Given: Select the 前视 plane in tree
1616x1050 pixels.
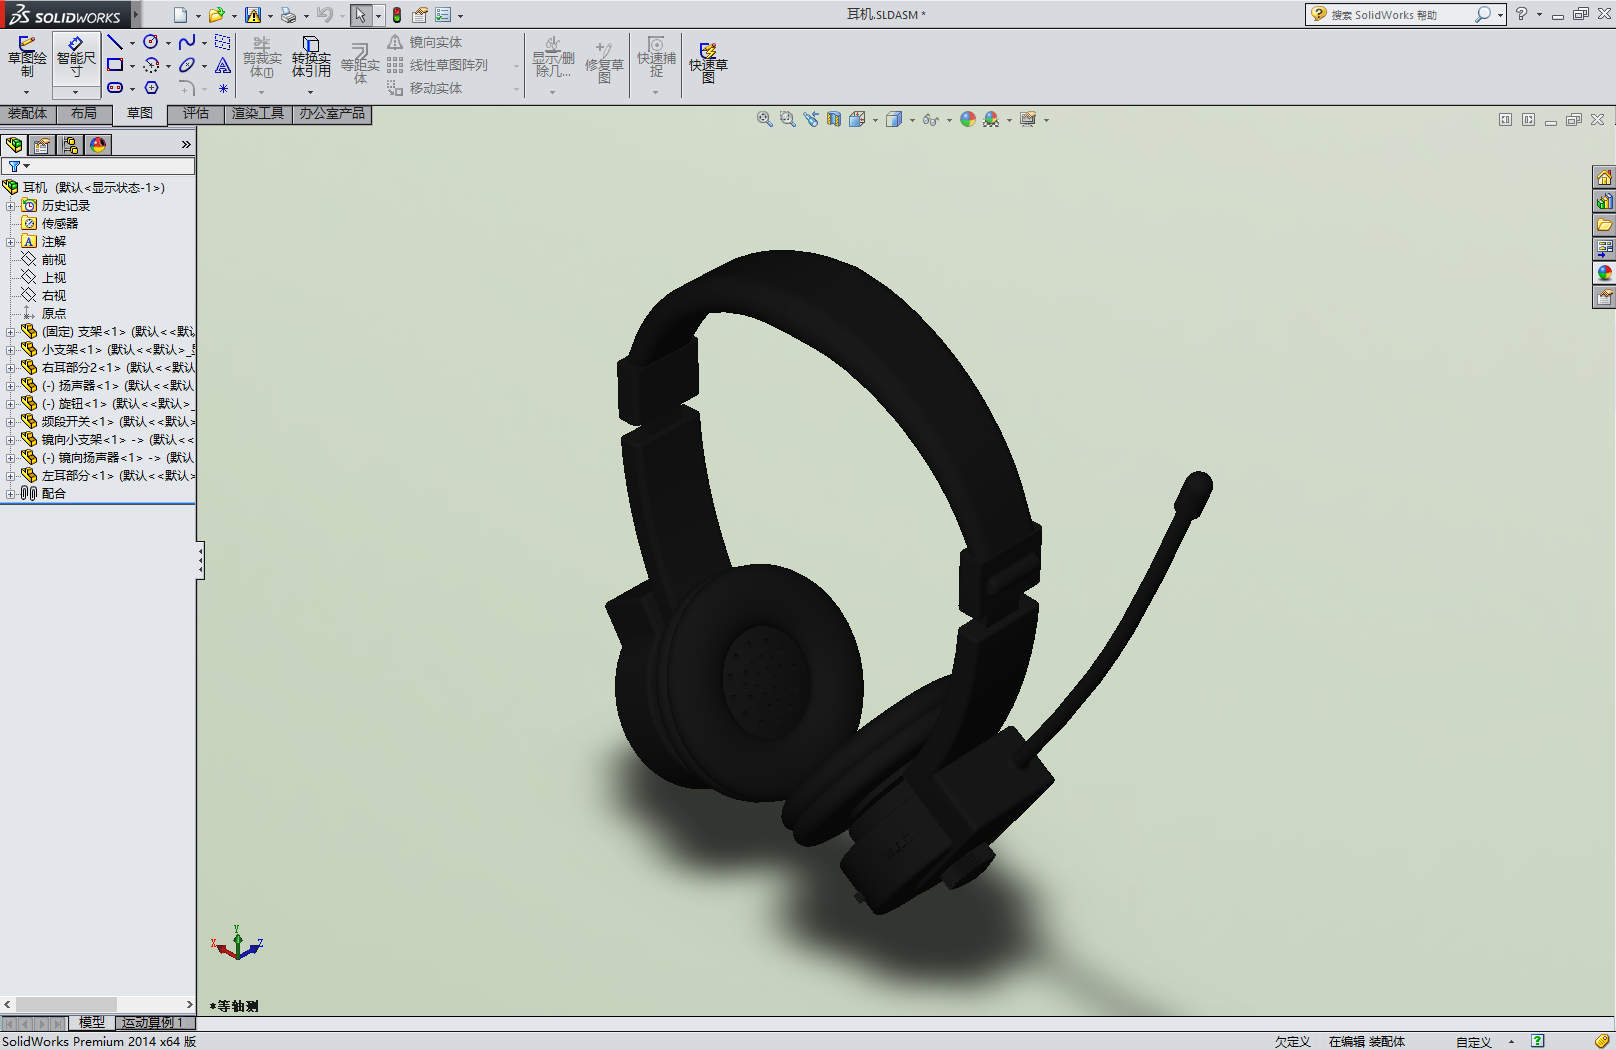Looking at the screenshot, I should (x=54, y=260).
